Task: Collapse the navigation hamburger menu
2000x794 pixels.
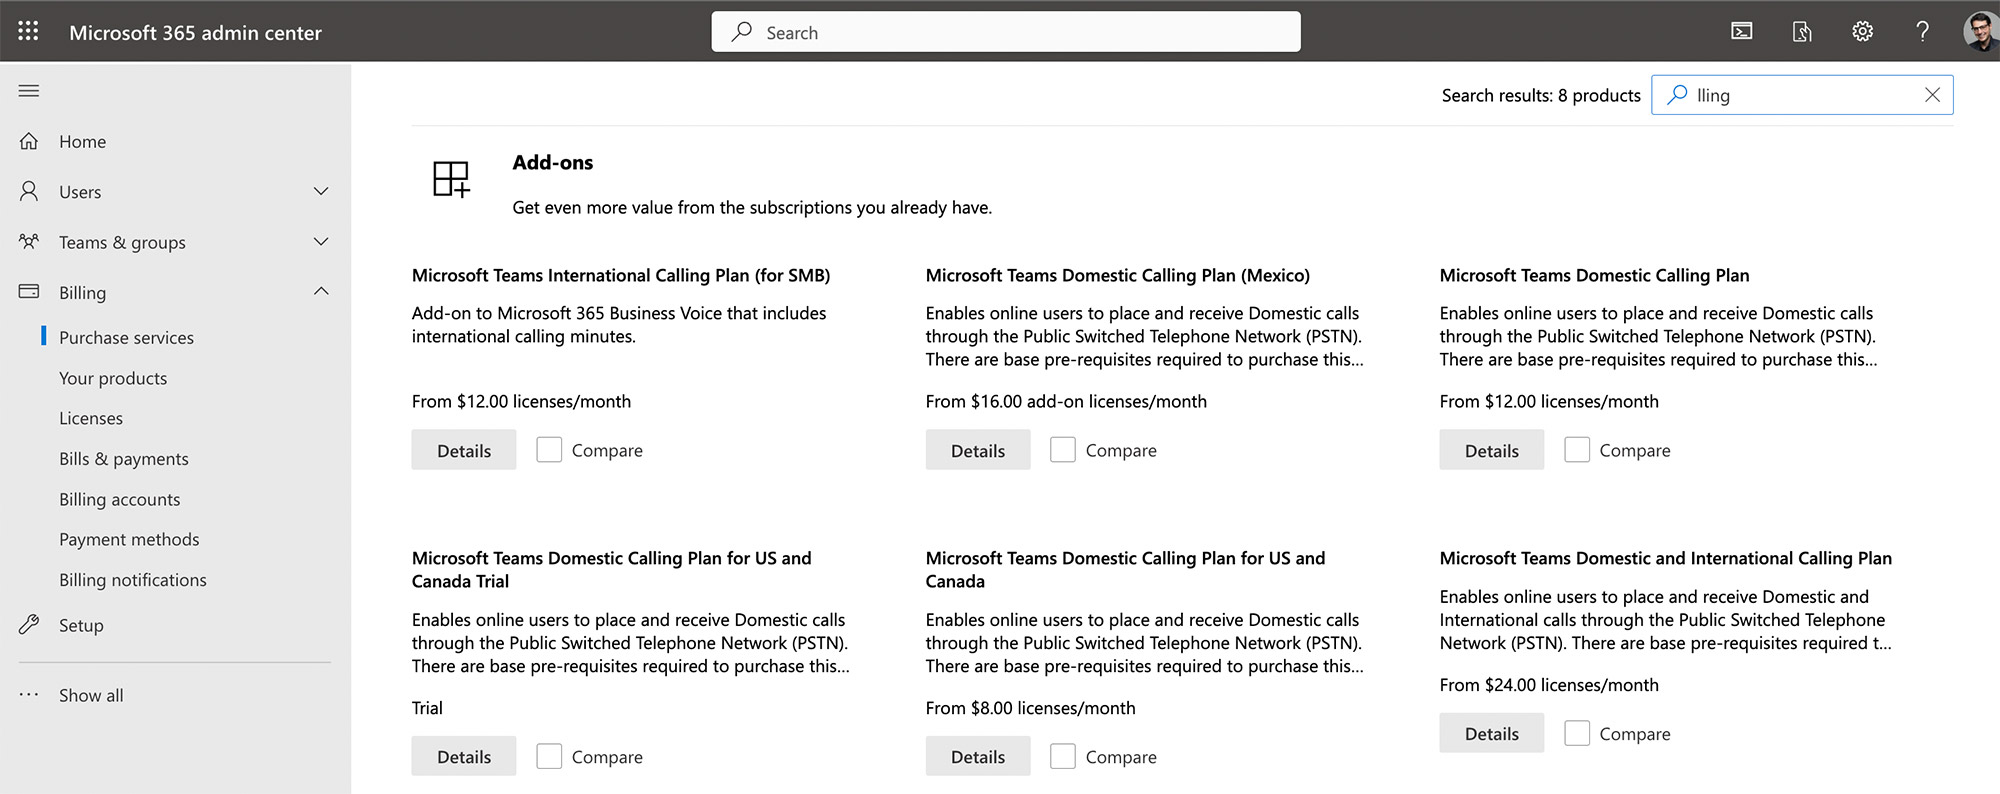Action: coord(29,91)
